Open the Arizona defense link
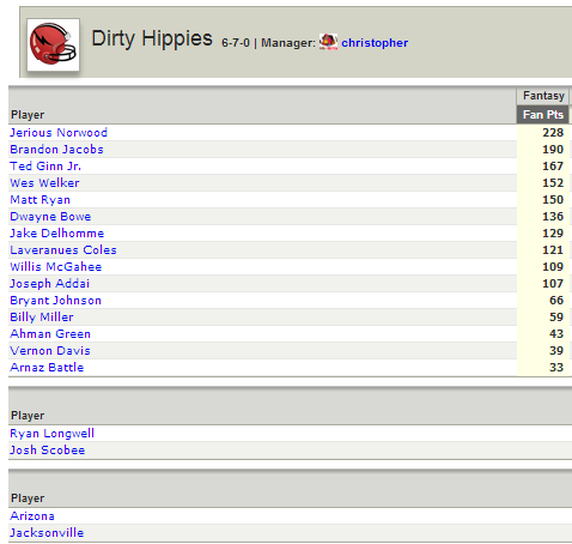The height and width of the screenshot is (544, 572). (32, 516)
